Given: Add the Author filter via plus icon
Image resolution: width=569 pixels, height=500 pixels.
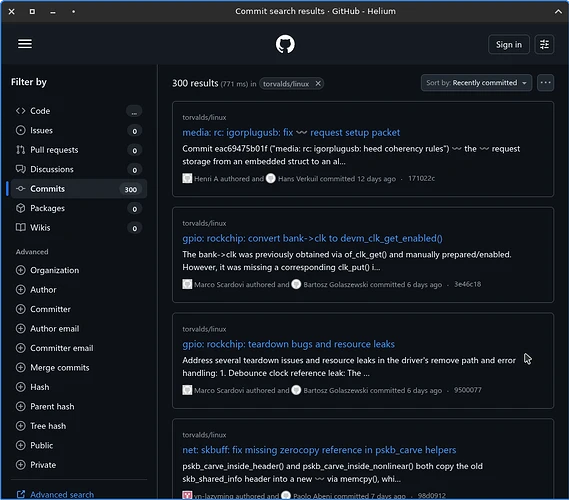Looking at the screenshot, I should [x=21, y=290].
